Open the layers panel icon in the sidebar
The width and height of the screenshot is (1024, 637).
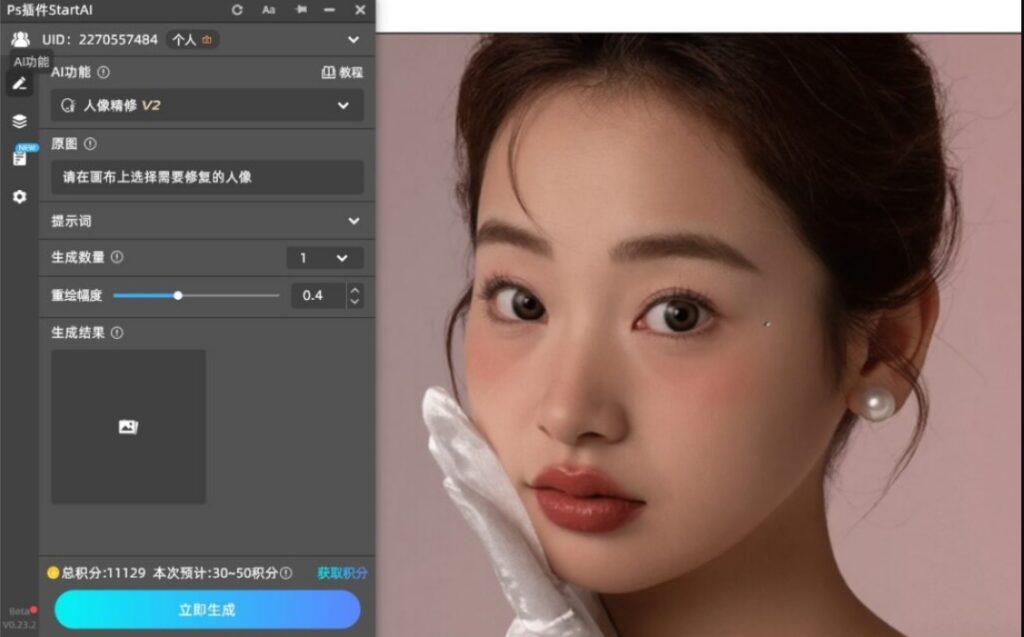tap(17, 122)
